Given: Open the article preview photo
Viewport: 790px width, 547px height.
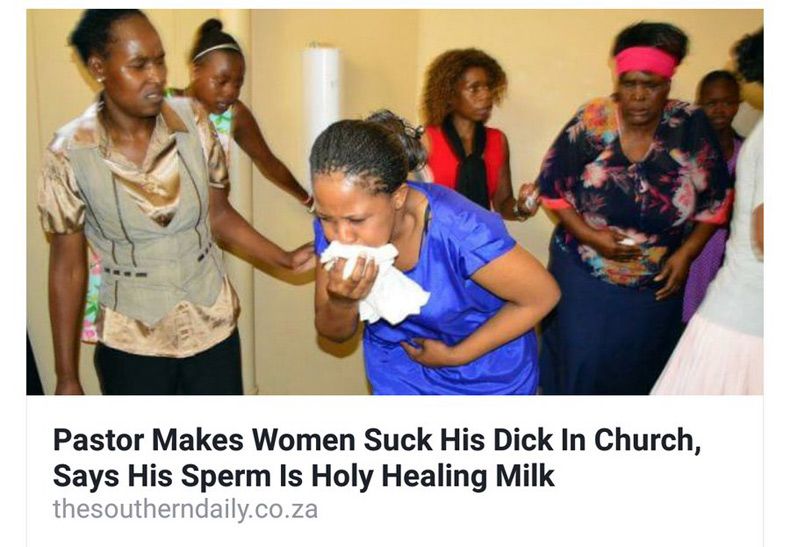Looking at the screenshot, I should click(x=394, y=202).
